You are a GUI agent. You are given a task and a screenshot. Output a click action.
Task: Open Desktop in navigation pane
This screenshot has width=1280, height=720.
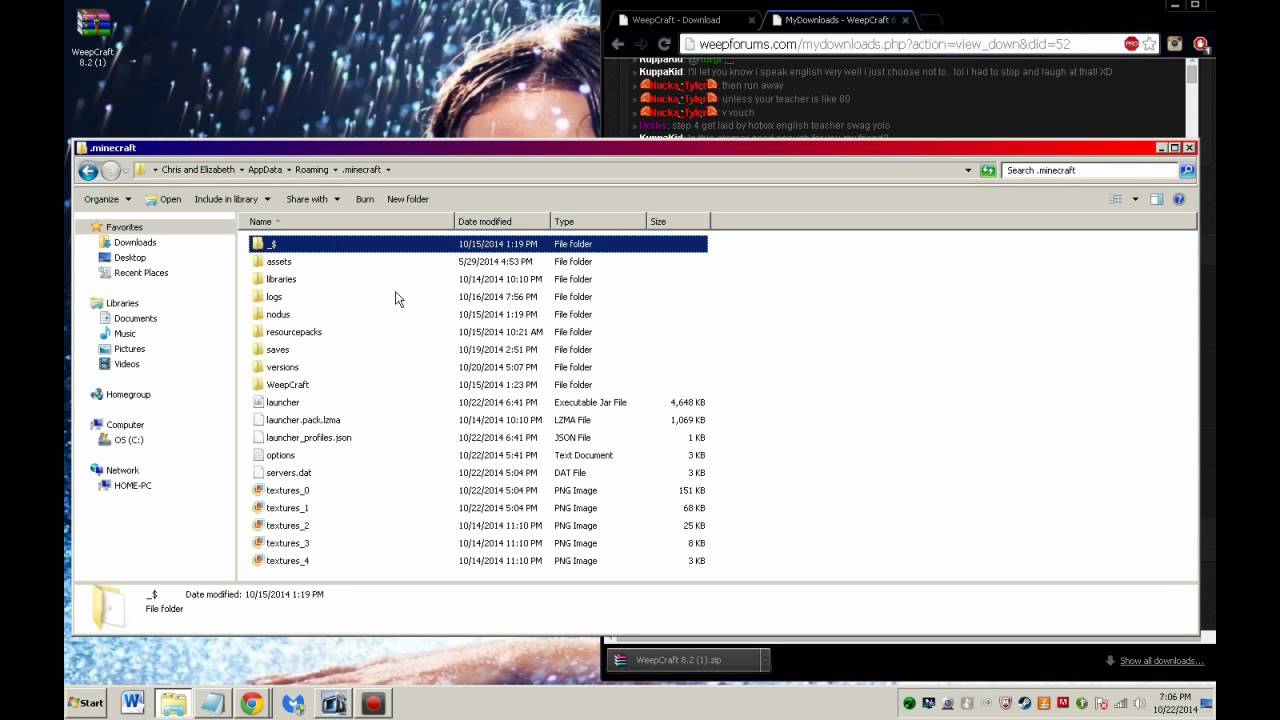coord(129,258)
